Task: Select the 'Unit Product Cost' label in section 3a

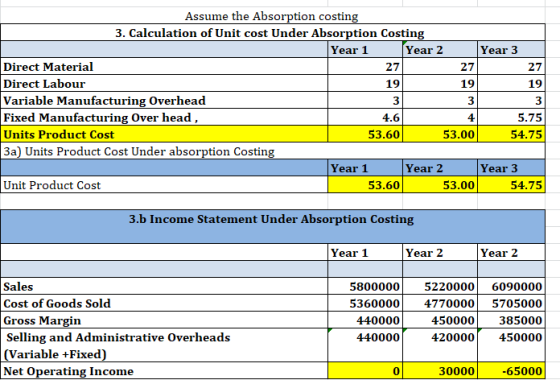Action: 52,185
